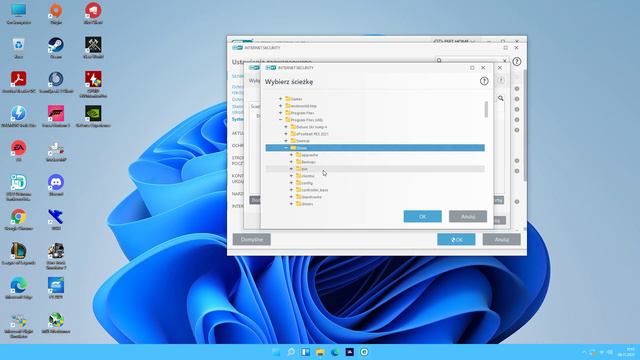The width and height of the screenshot is (640, 360).
Task: Collapse the Program Files (x86) node
Action: (x=280, y=120)
